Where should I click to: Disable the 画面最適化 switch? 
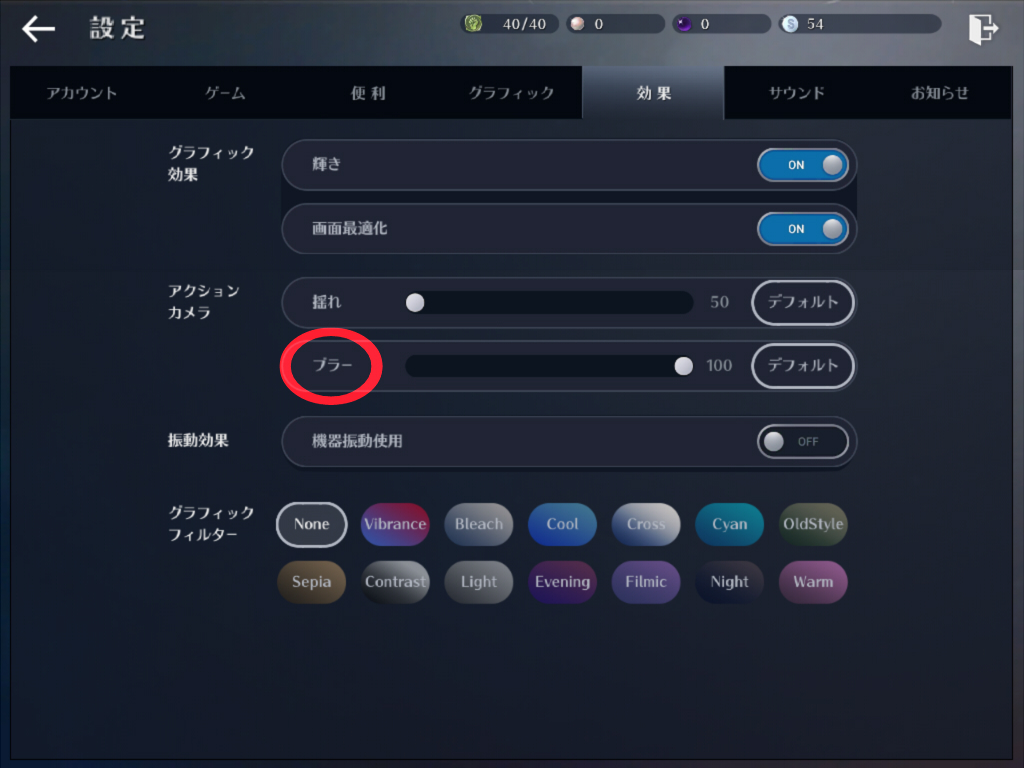pos(803,229)
